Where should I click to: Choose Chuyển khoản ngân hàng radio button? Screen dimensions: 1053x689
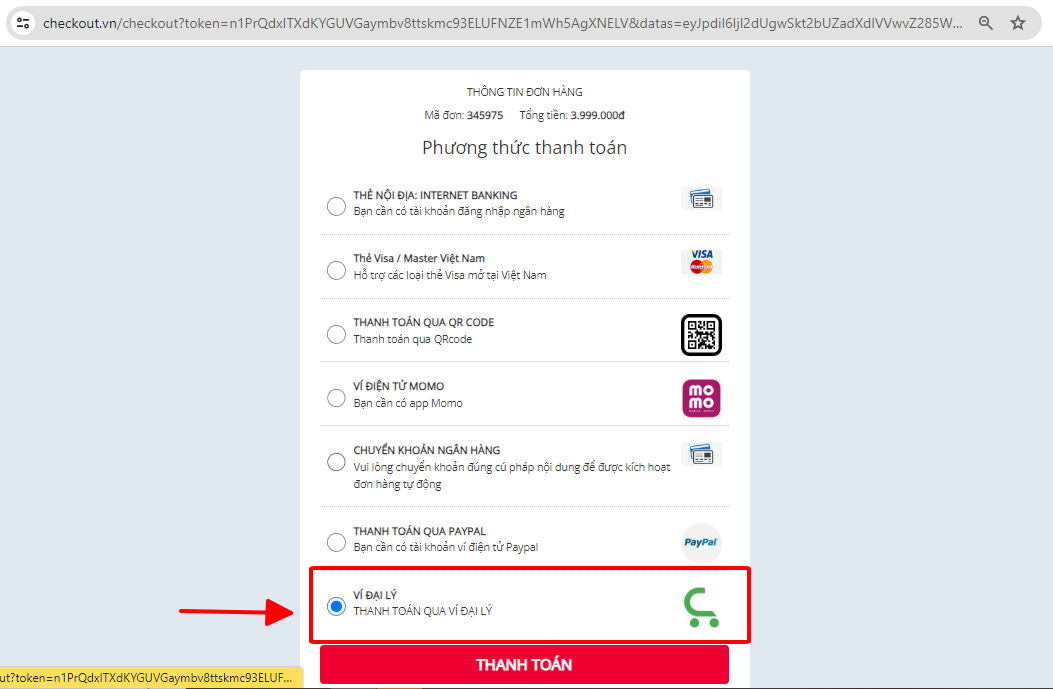[336, 462]
